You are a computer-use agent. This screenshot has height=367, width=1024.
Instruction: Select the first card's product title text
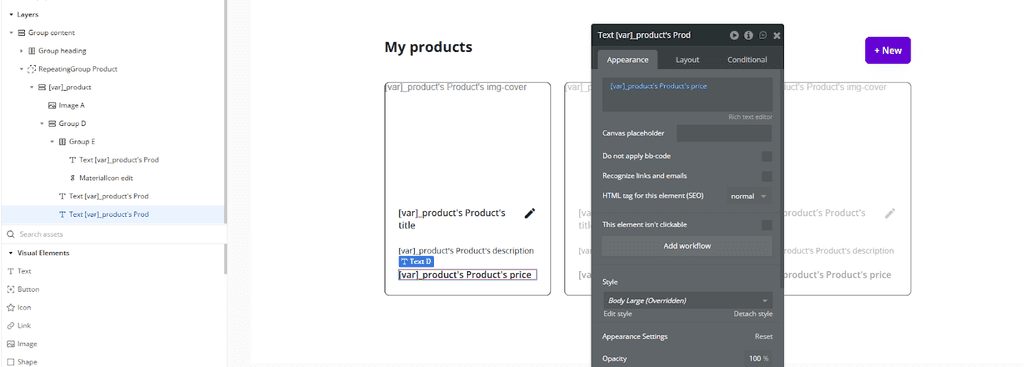[452, 219]
